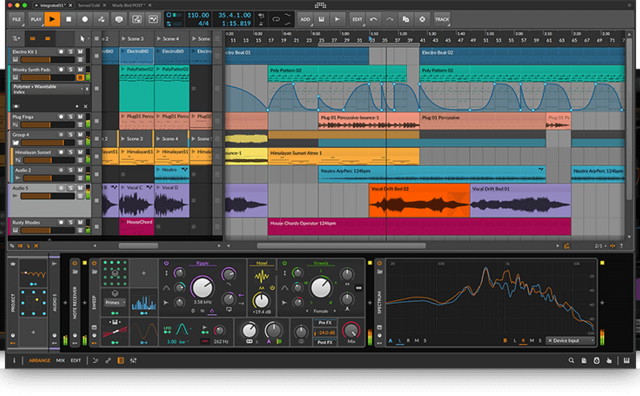
Task: Open the EDIT toolbar menu
Action: tap(357, 19)
